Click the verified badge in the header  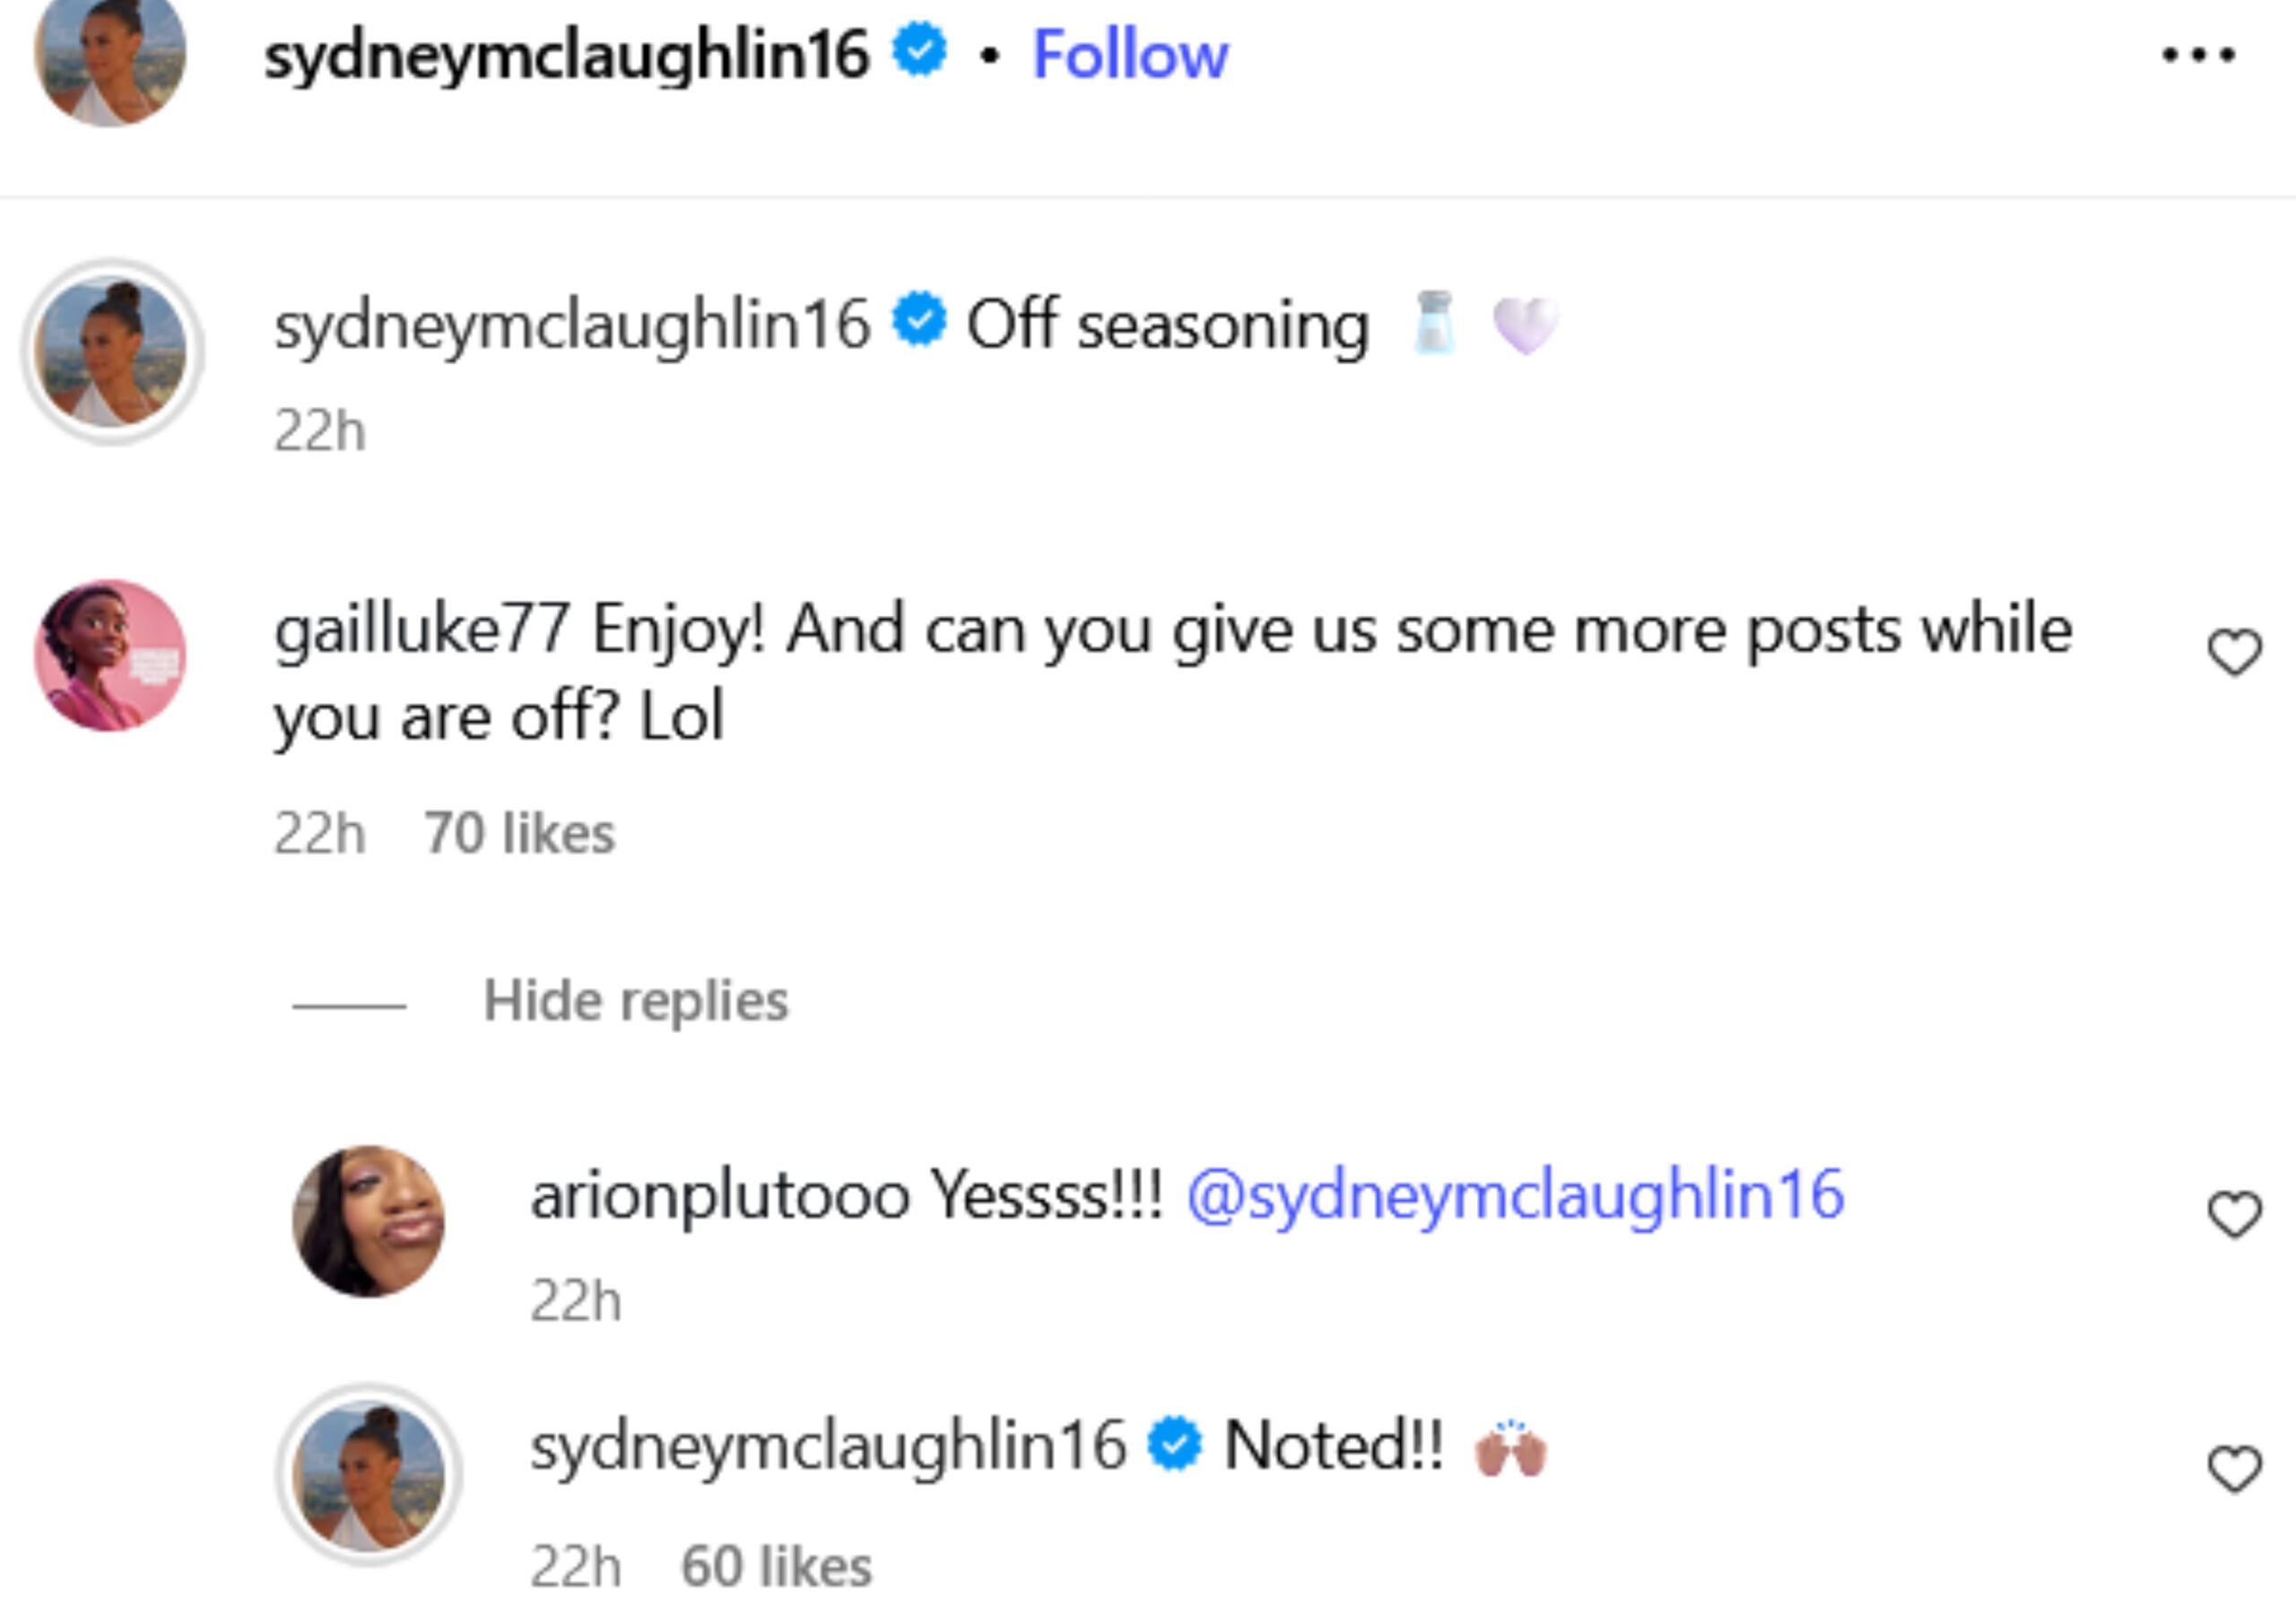pos(919,50)
